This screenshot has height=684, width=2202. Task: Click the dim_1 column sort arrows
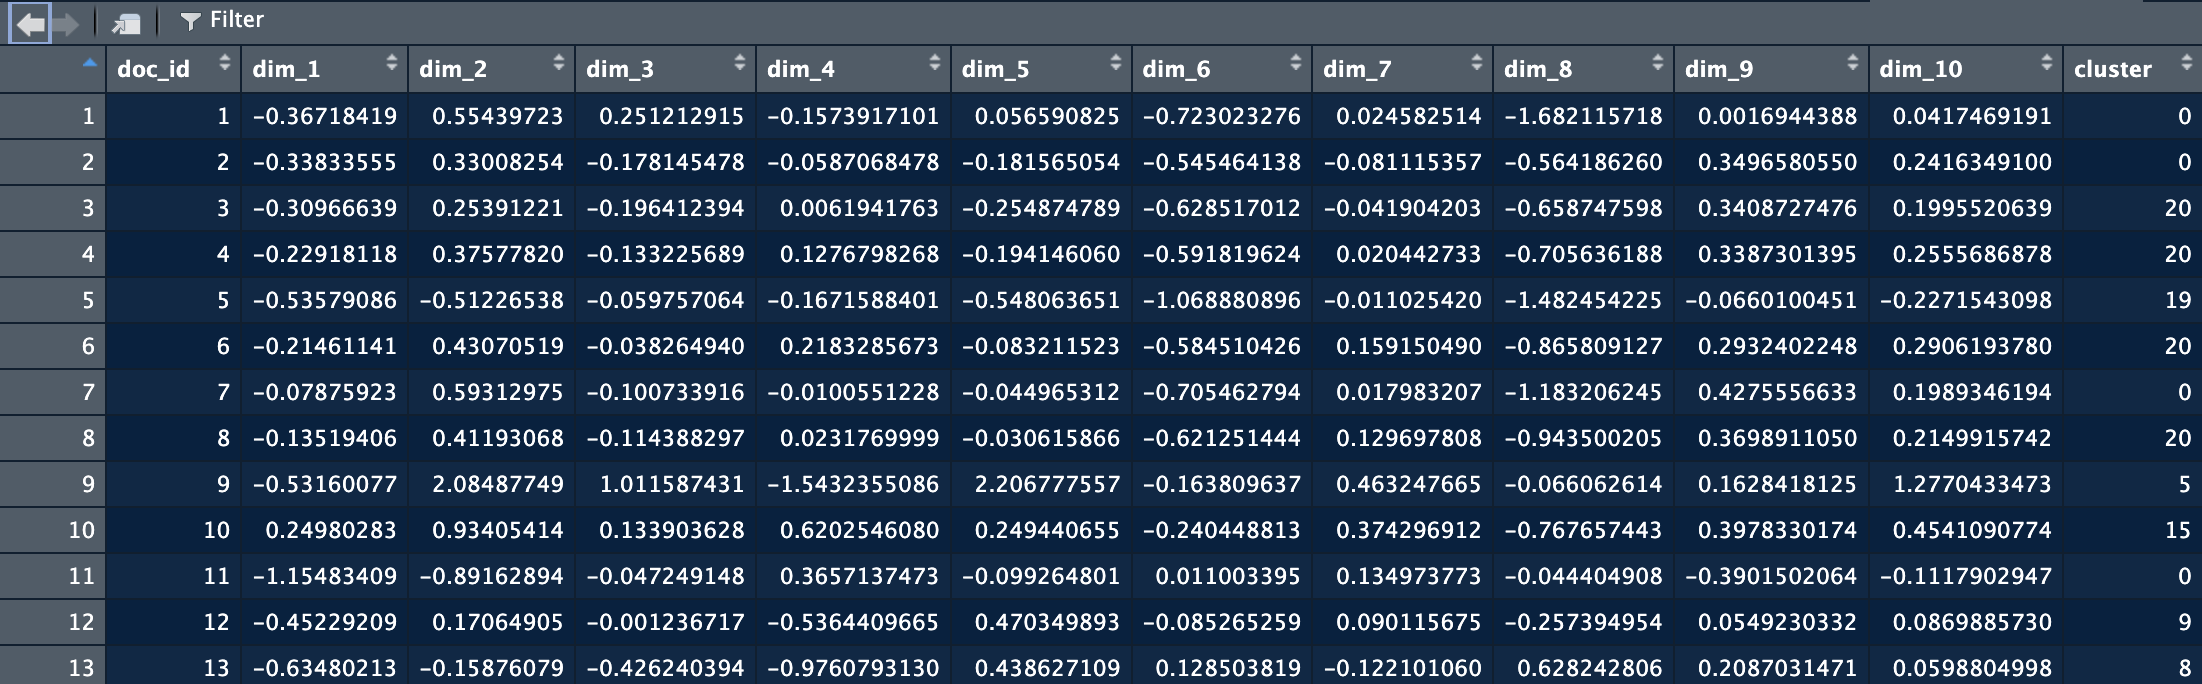pos(391,64)
